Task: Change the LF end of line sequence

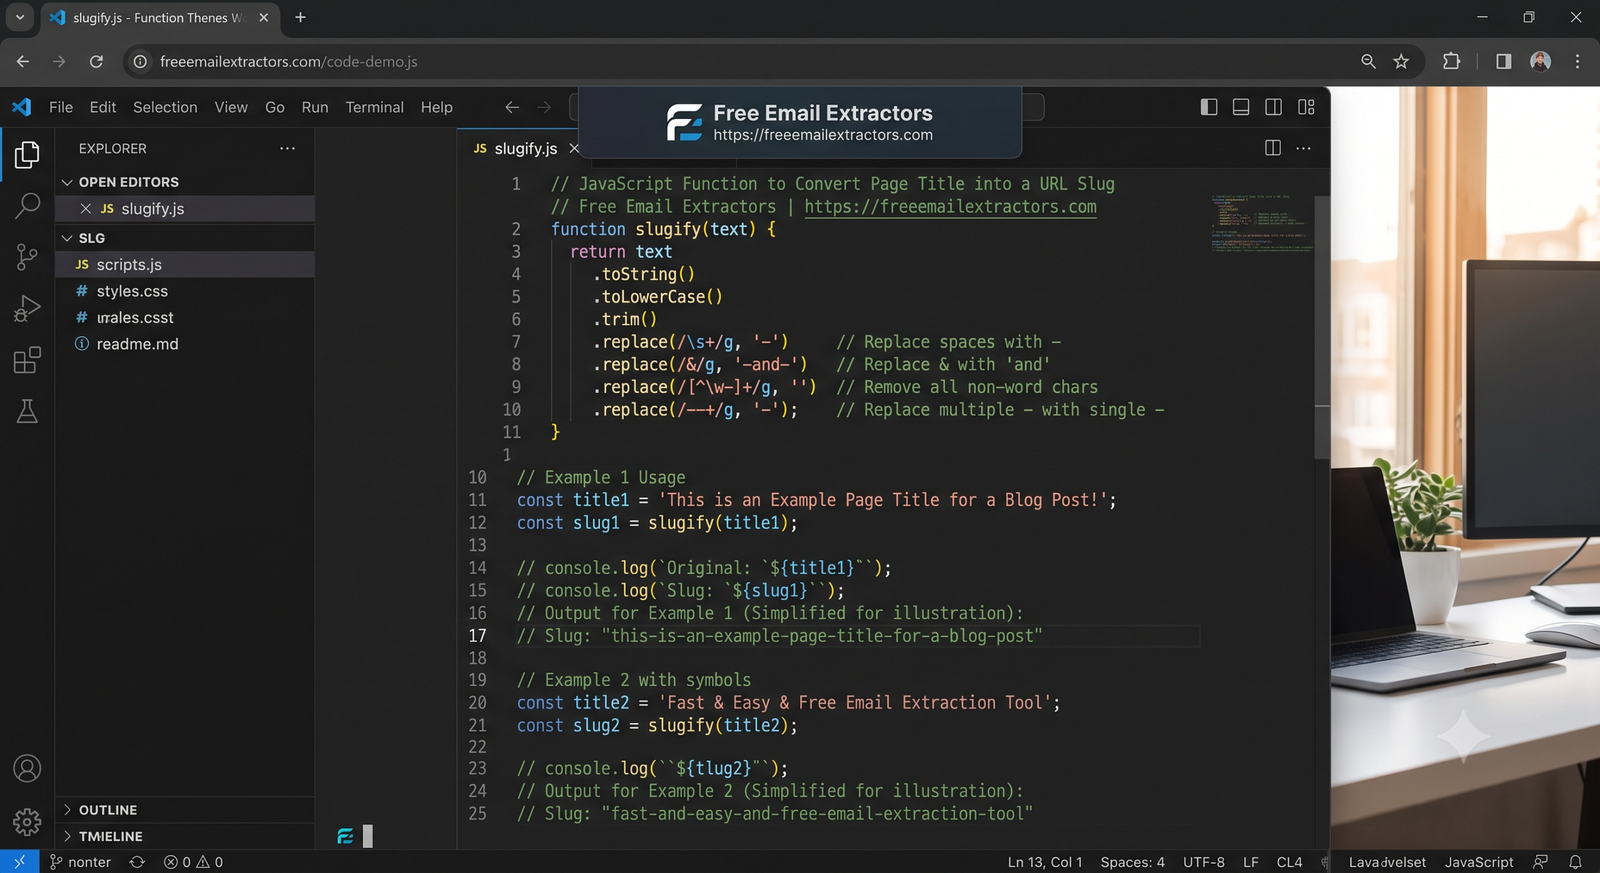Action: point(1251,862)
